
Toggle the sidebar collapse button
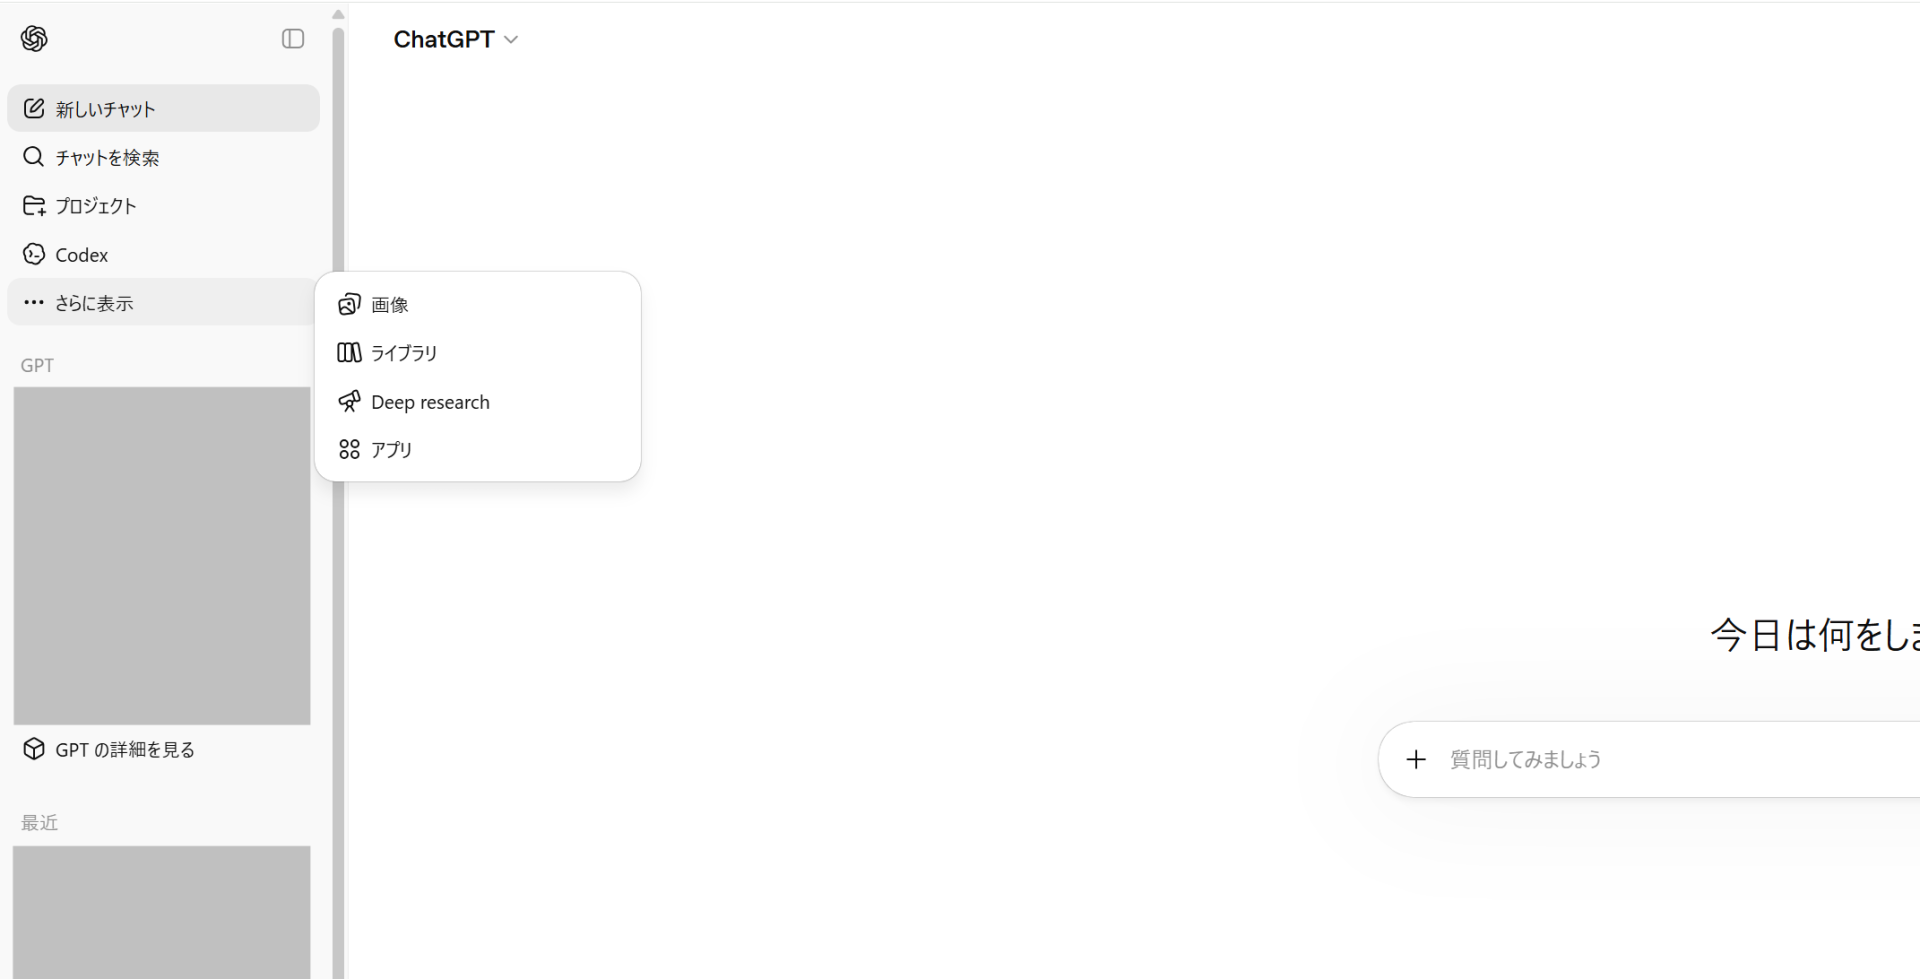tap(293, 39)
